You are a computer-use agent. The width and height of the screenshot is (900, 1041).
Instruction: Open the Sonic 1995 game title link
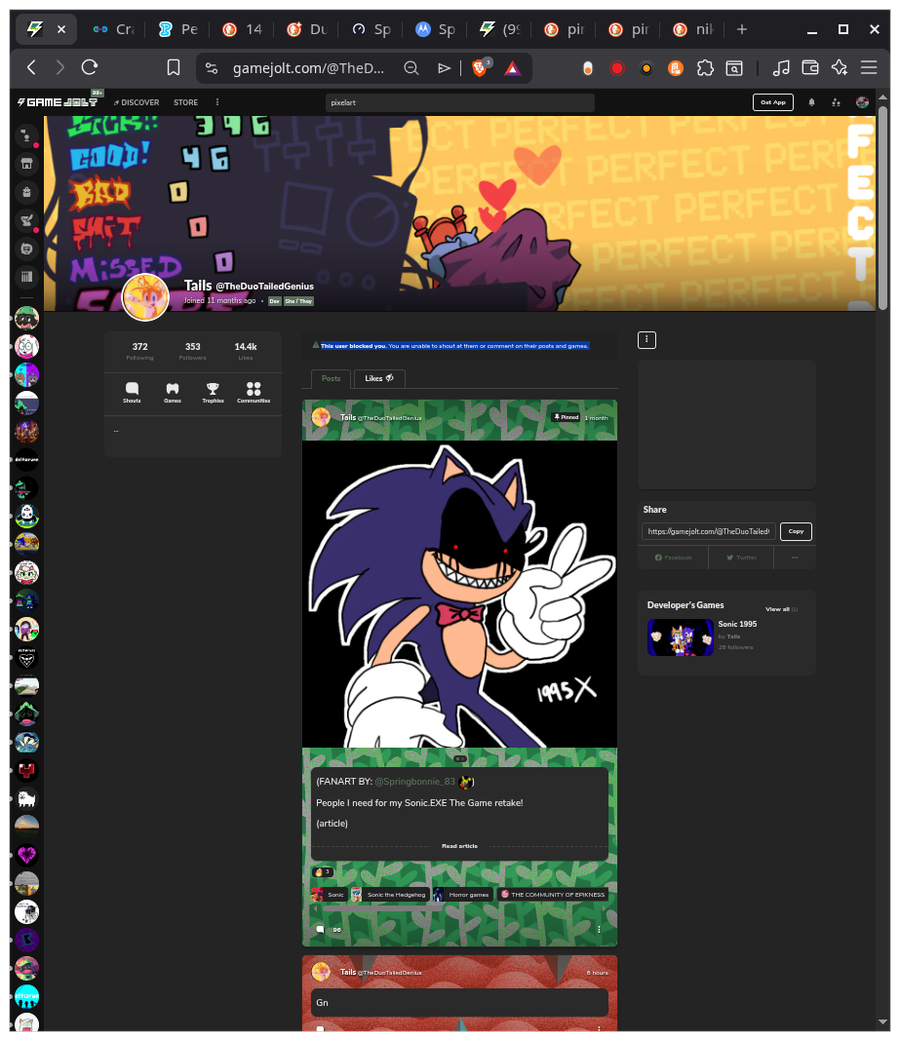coord(737,624)
